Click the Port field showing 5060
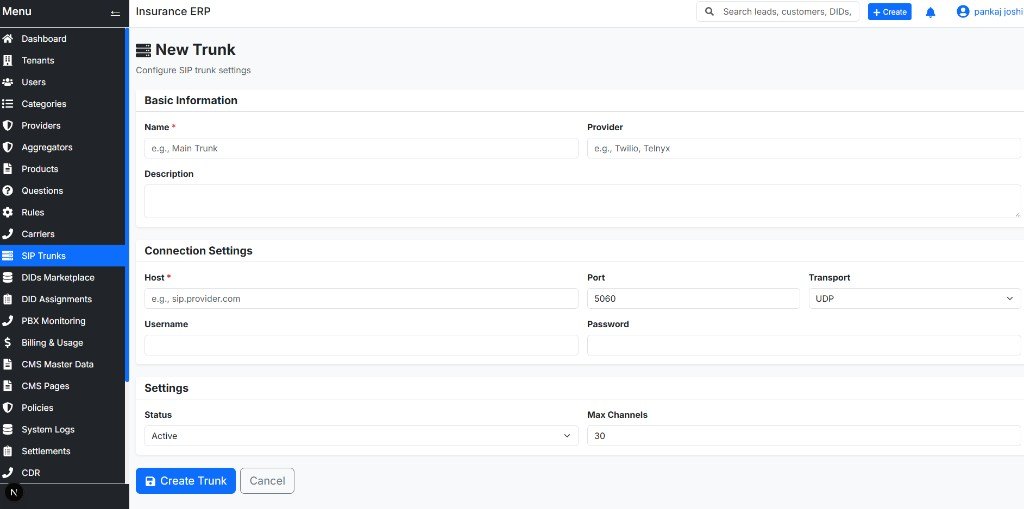Viewport: 1024px width, 509px height. [x=693, y=299]
